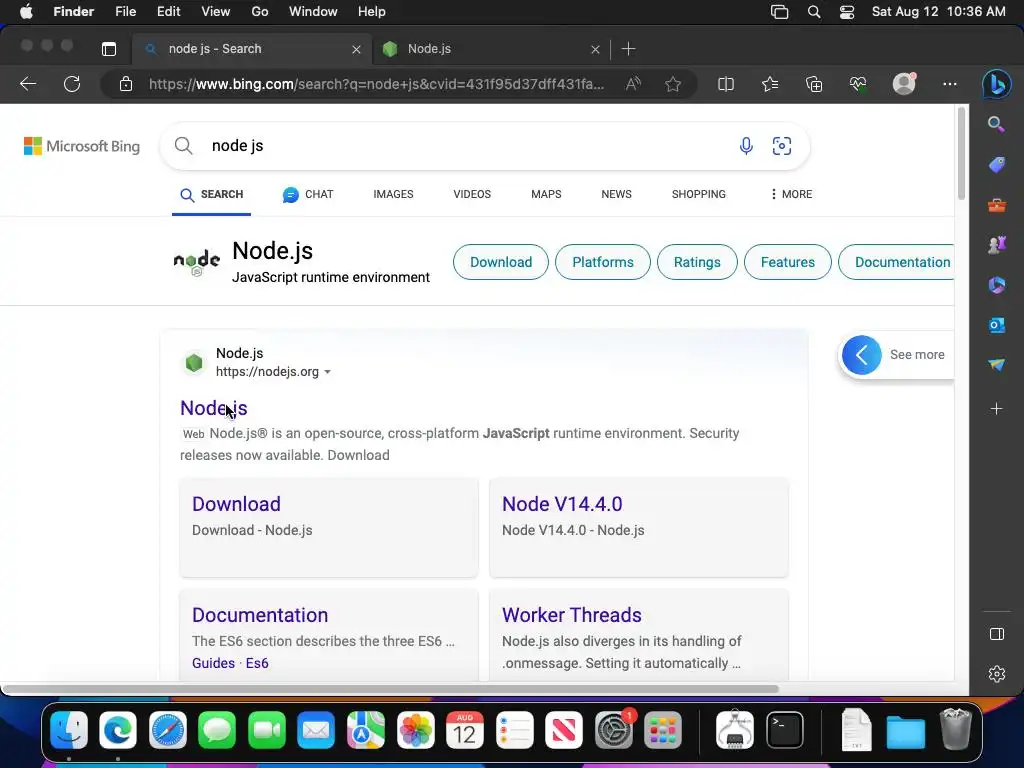Open sidebar Microsoft 365 icon
The image size is (1024, 768).
coord(997,285)
